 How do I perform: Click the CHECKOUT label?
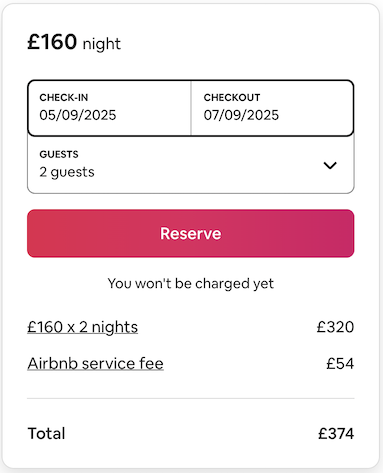pos(232,98)
